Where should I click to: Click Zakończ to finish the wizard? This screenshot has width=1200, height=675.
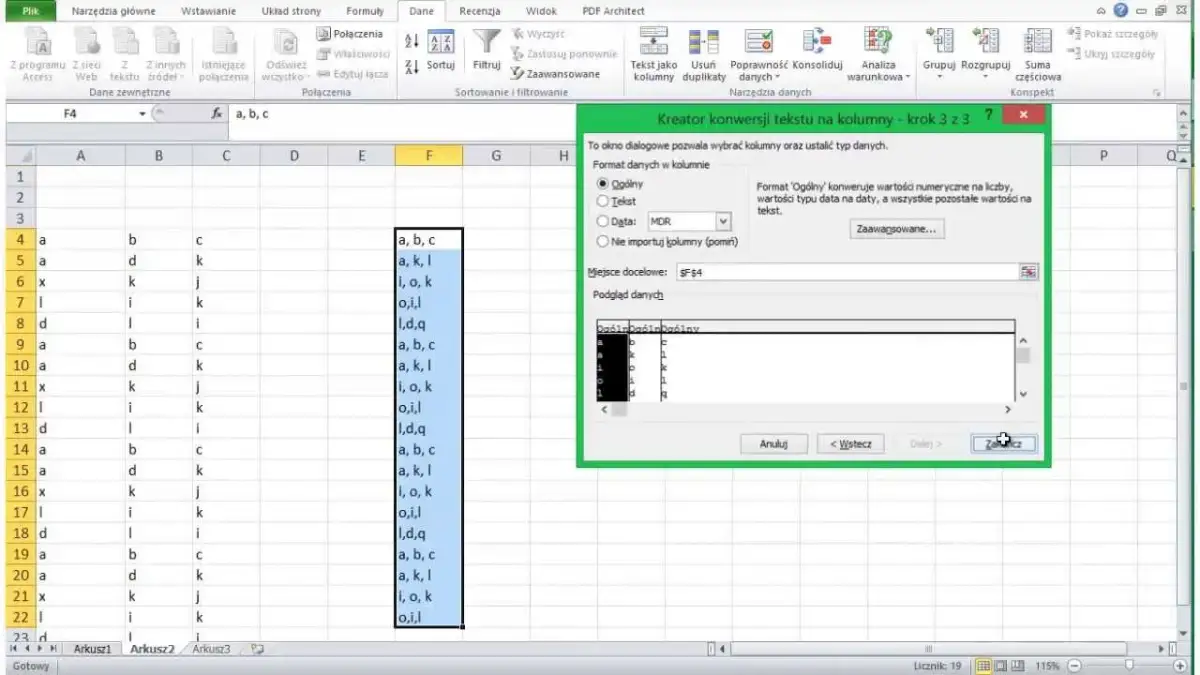point(1003,443)
